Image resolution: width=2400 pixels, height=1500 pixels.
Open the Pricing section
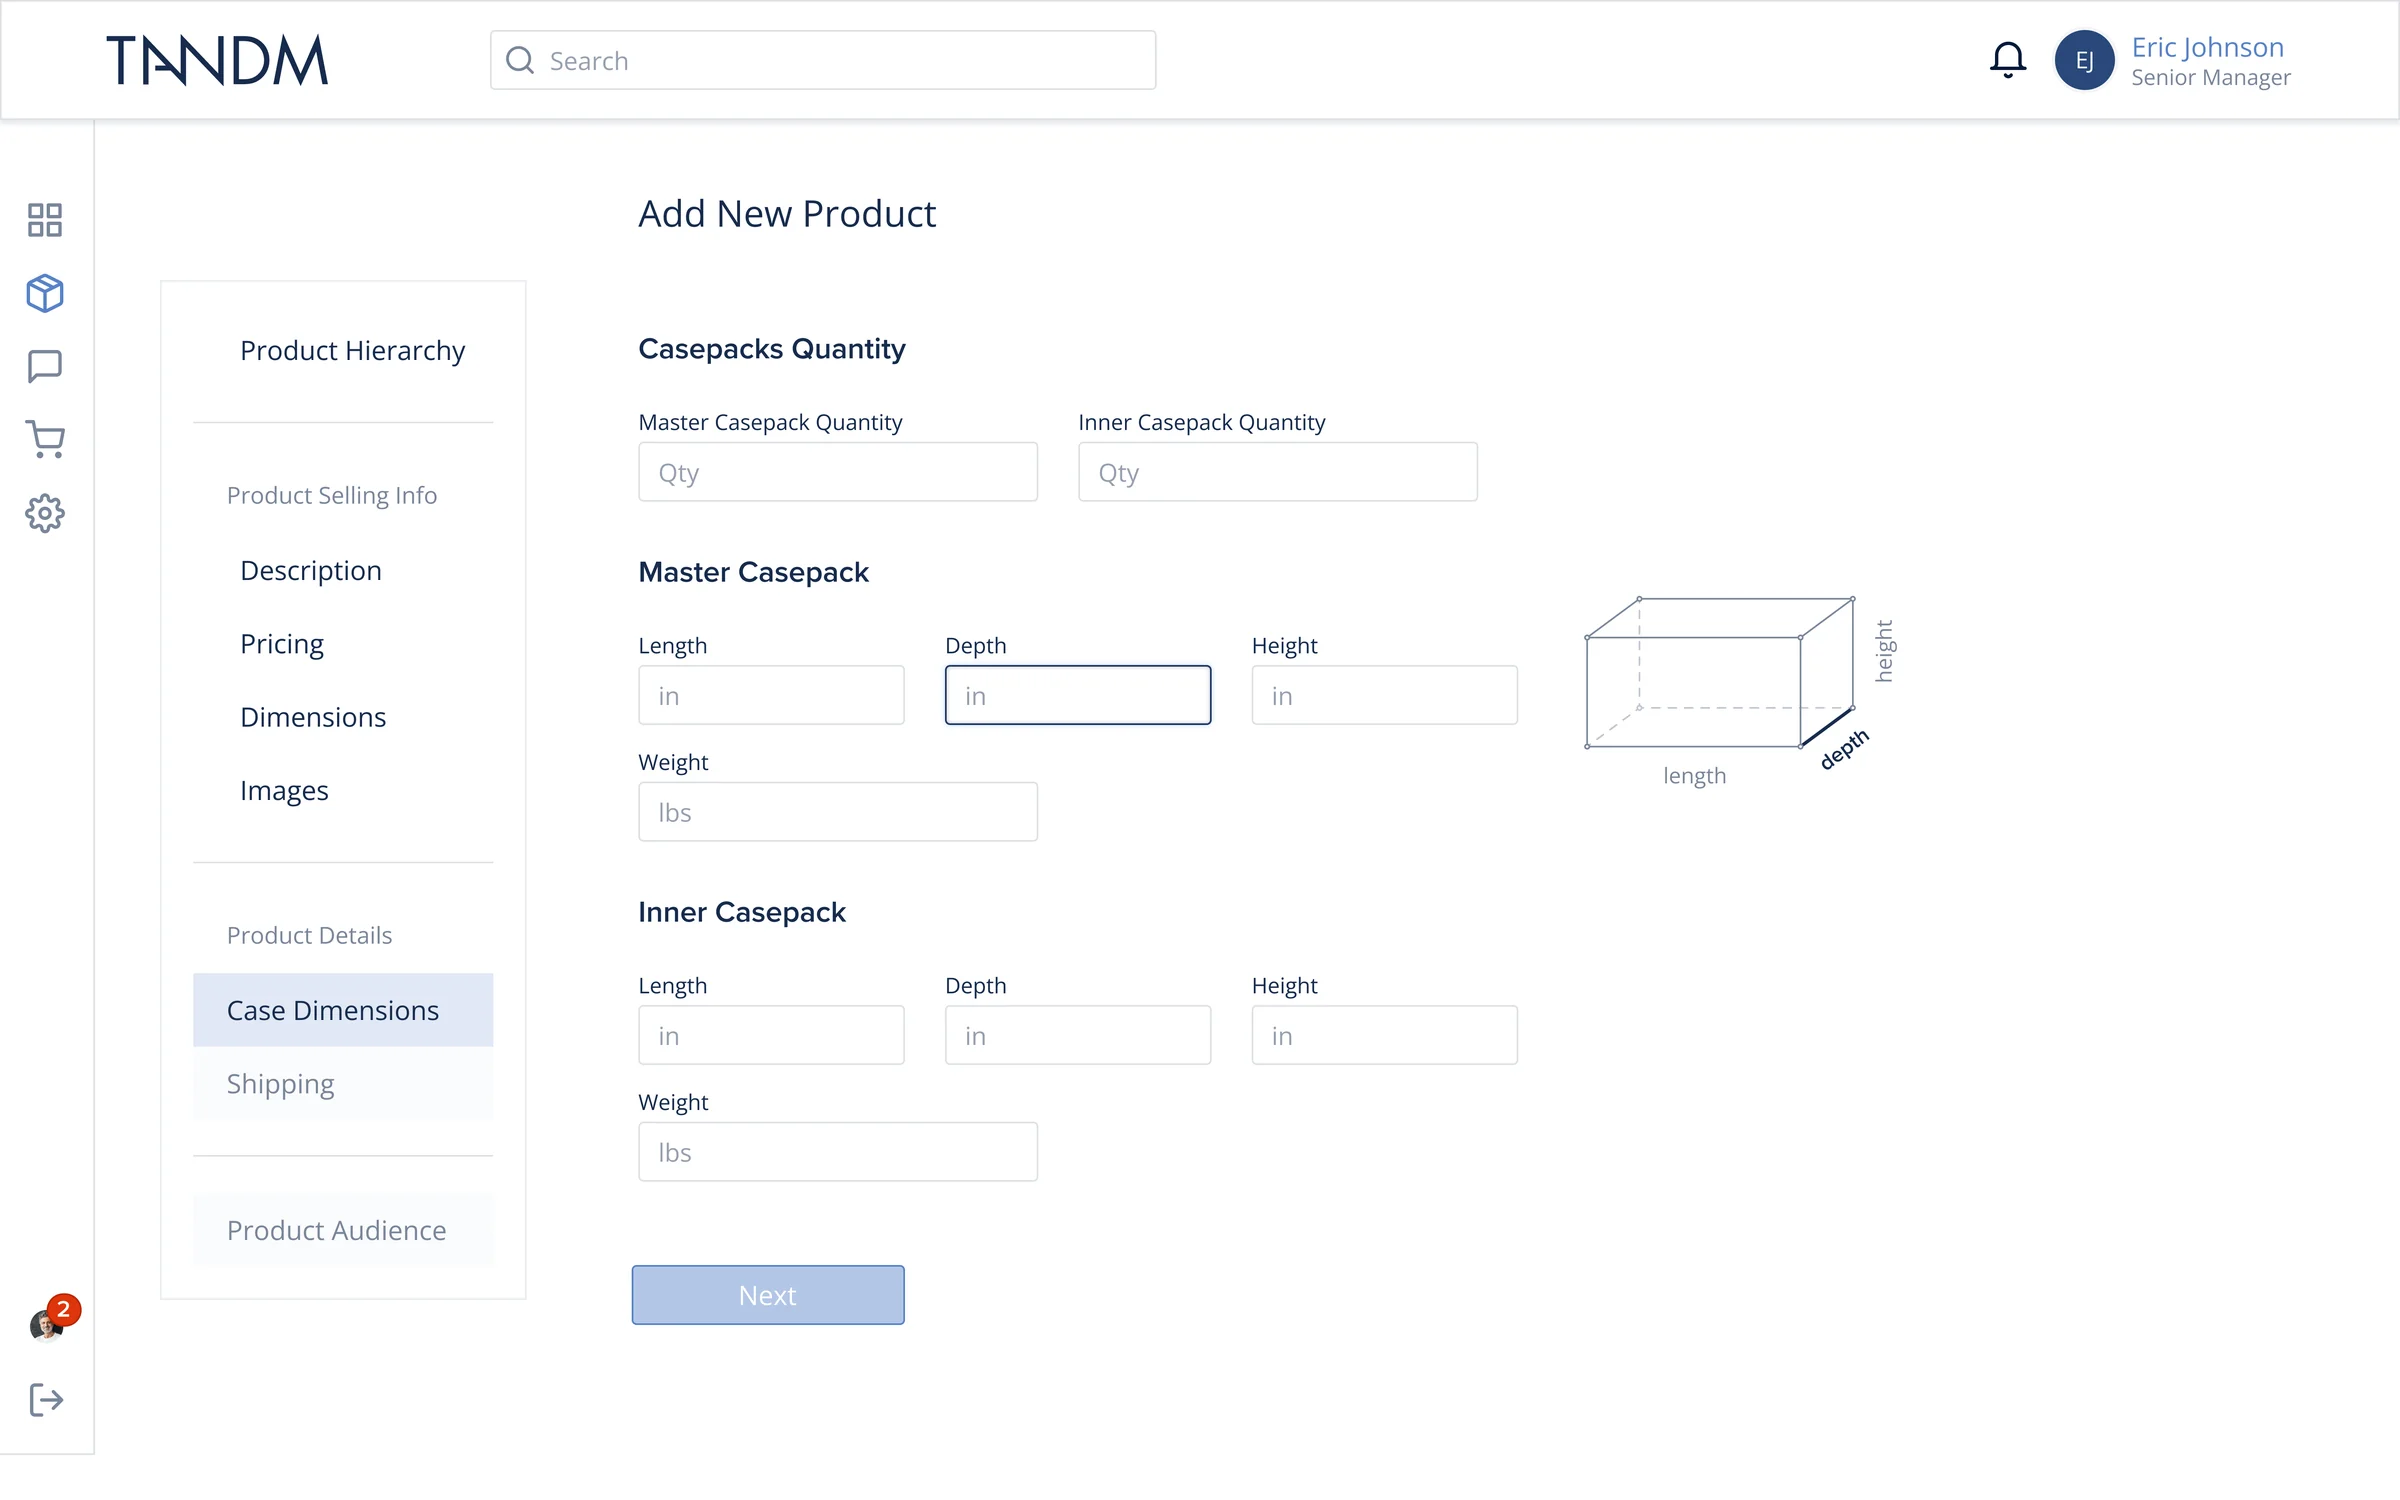coord(282,643)
